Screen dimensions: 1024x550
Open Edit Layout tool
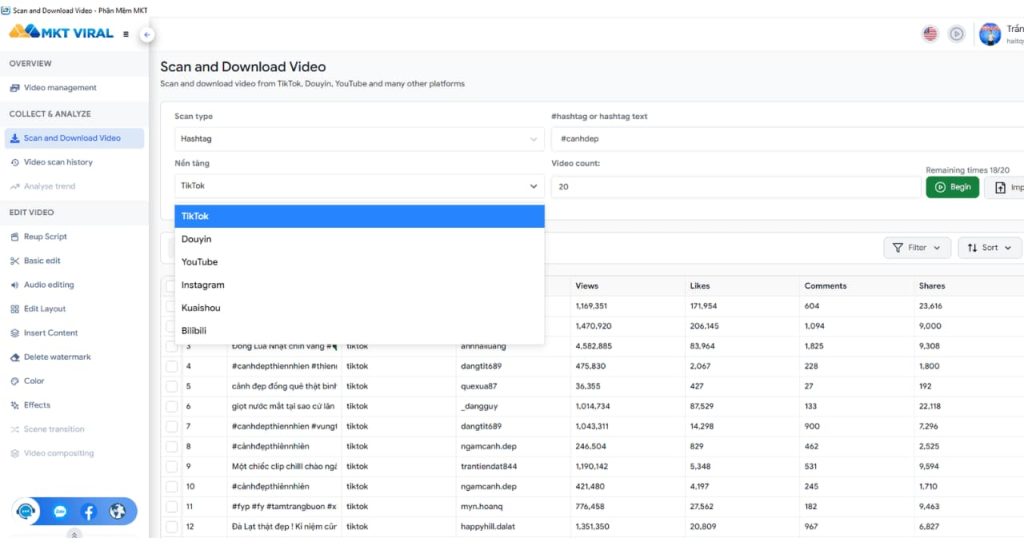coord(38,309)
